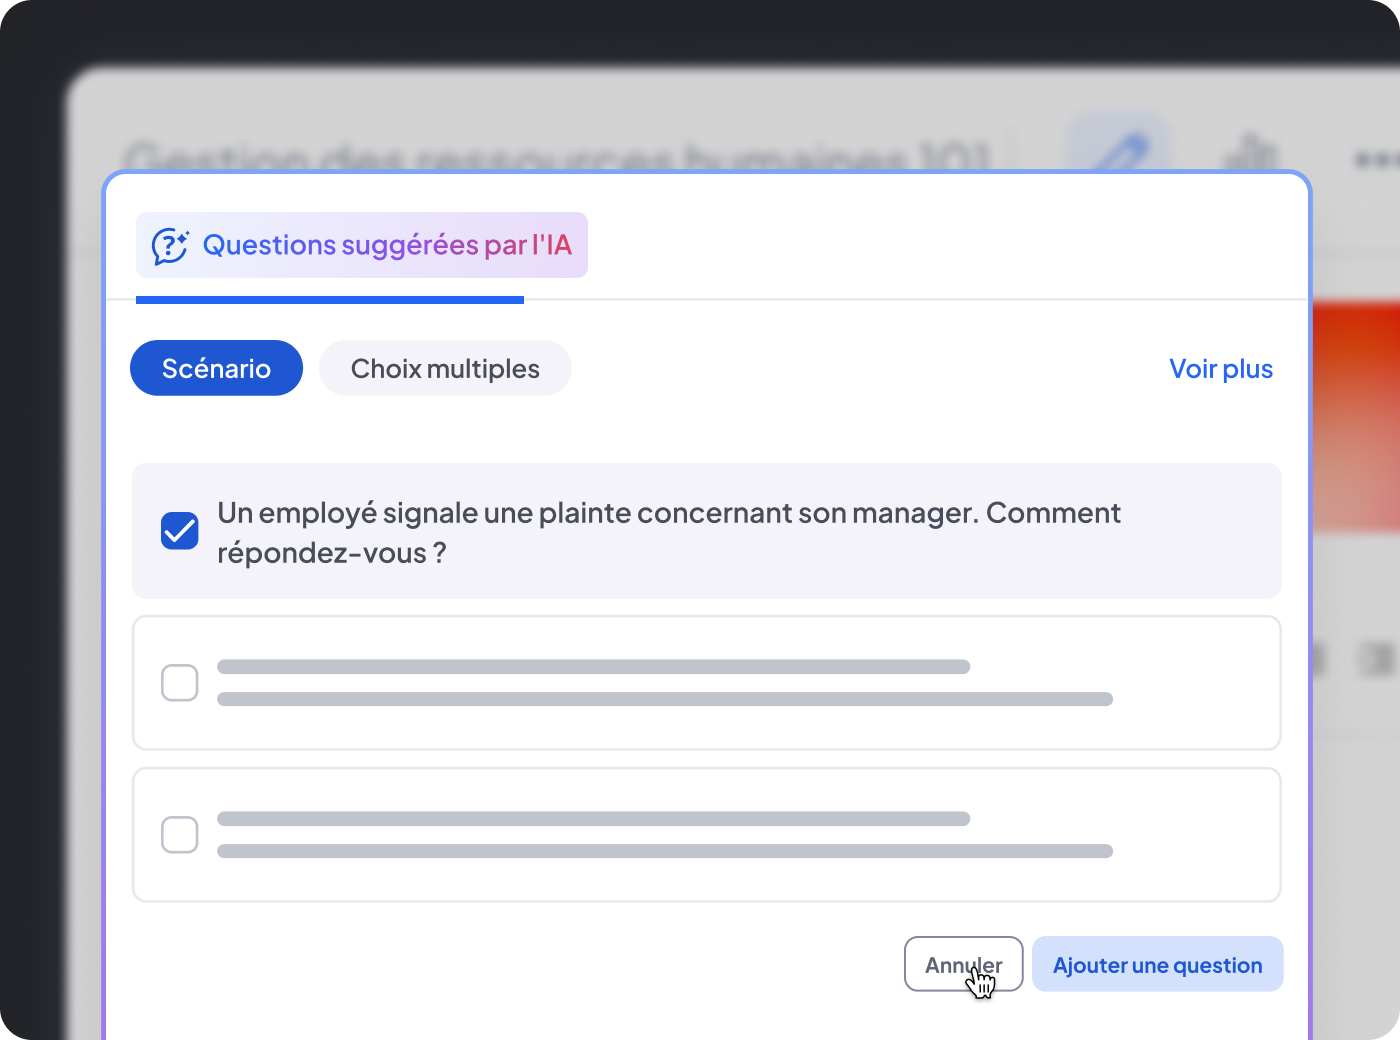This screenshot has height=1040, width=1400.
Task: Switch to the Scénario filter
Action: 216,368
